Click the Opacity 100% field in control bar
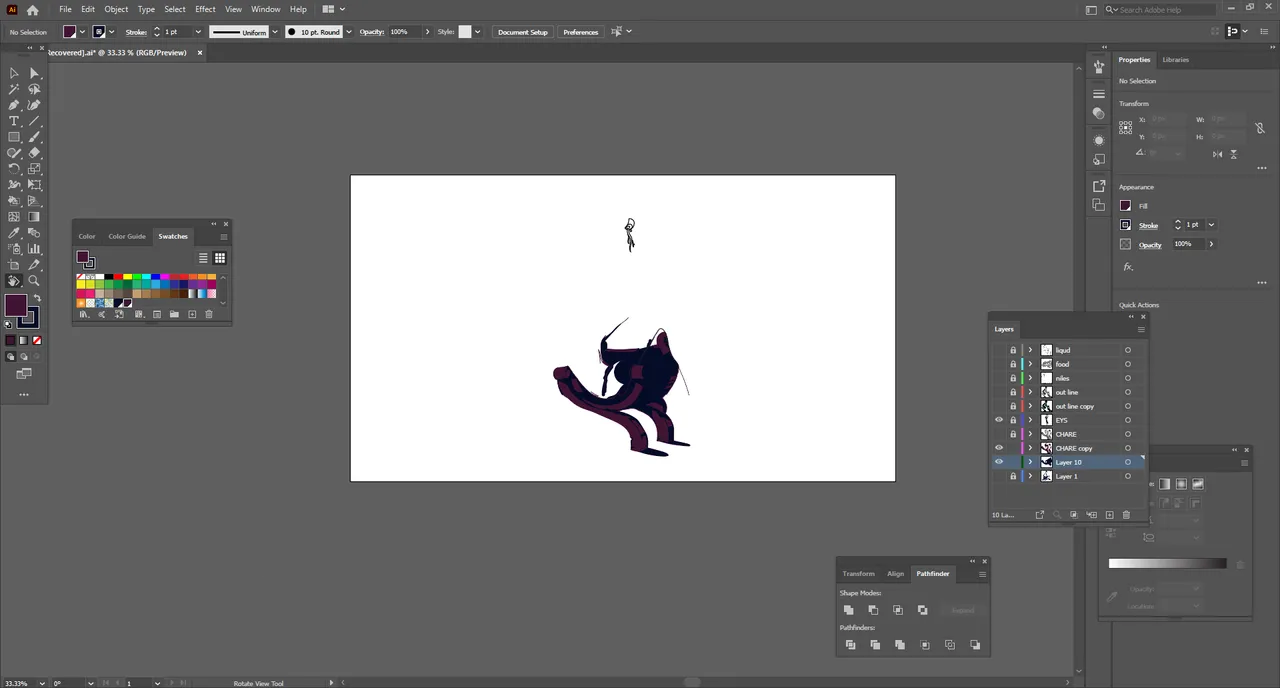This screenshot has width=1280, height=688. tap(404, 32)
